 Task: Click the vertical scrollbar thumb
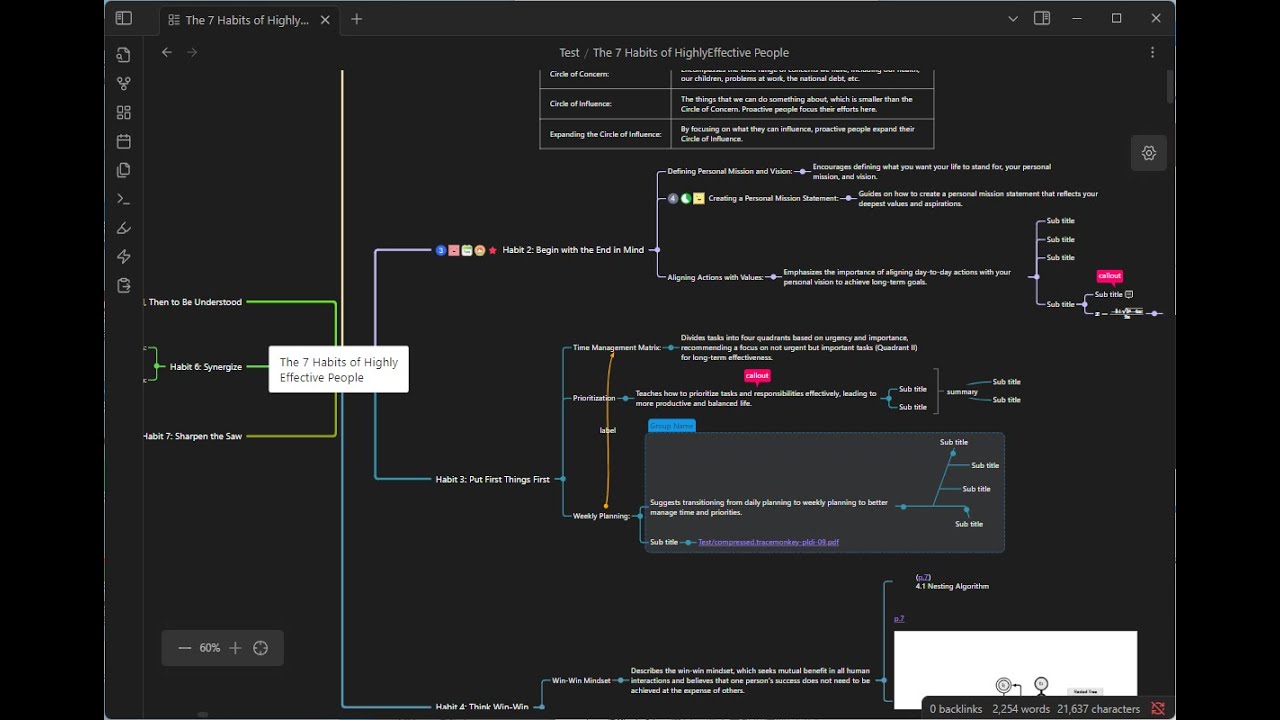1170,86
